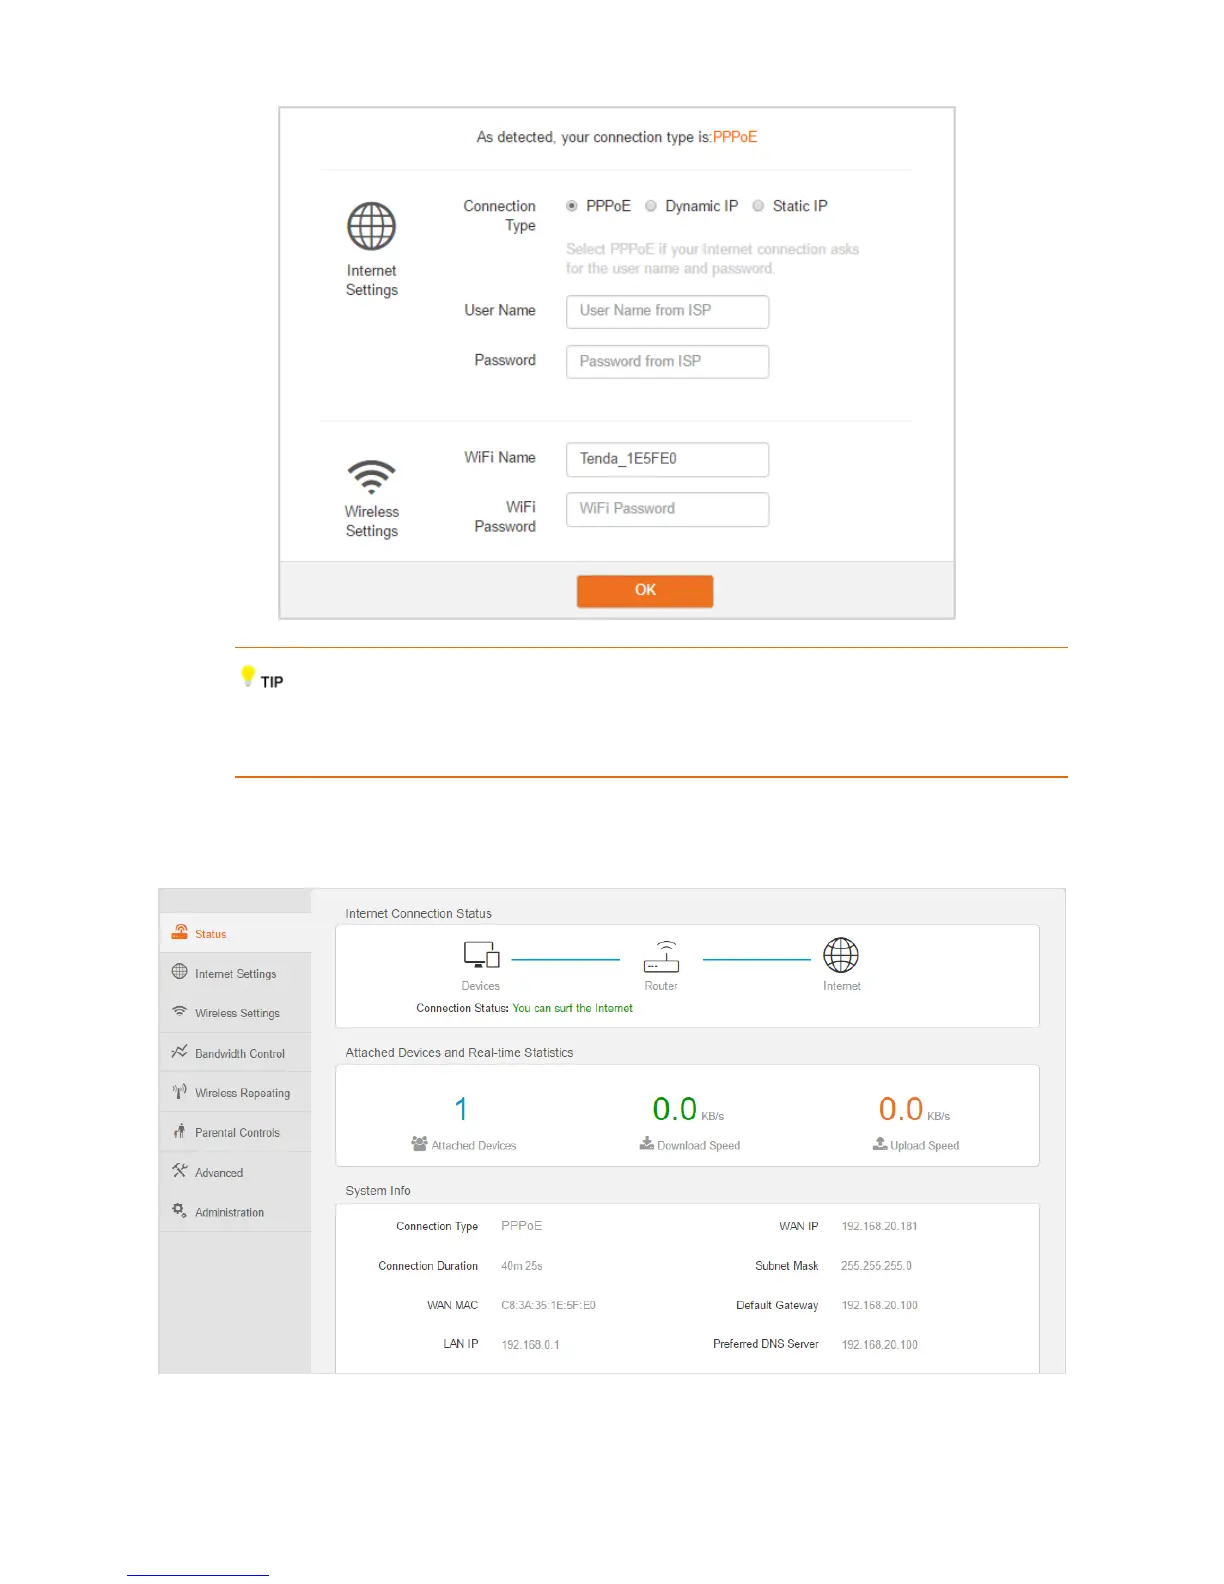The image size is (1224, 1584).
Task: Open Wireless Settings in the sidebar
Action: pos(235,1013)
